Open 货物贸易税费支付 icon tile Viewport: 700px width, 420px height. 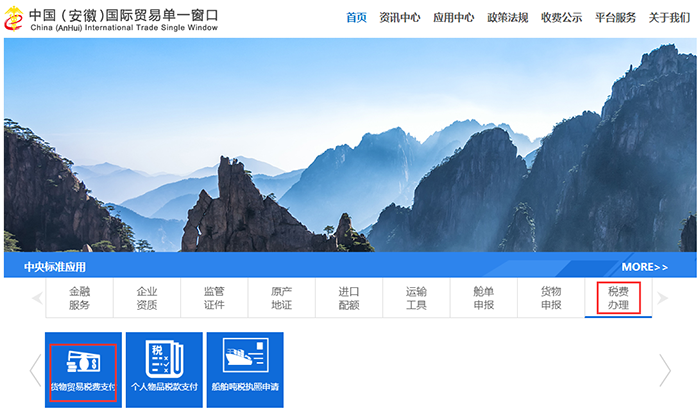83,370
